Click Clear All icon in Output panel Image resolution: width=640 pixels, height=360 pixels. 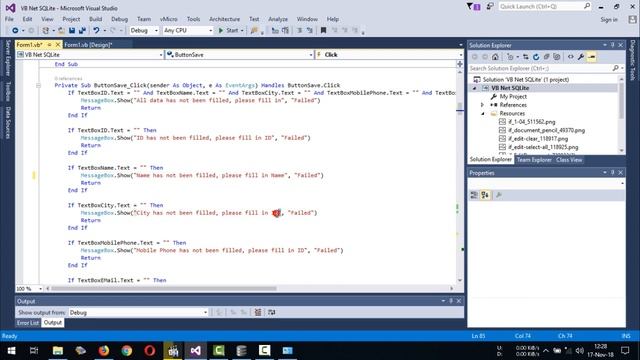point(258,312)
